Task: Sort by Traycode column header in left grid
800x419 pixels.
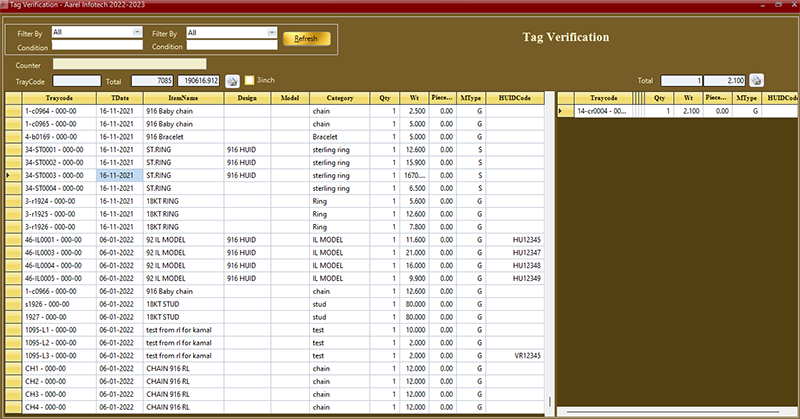Action: tap(59, 98)
